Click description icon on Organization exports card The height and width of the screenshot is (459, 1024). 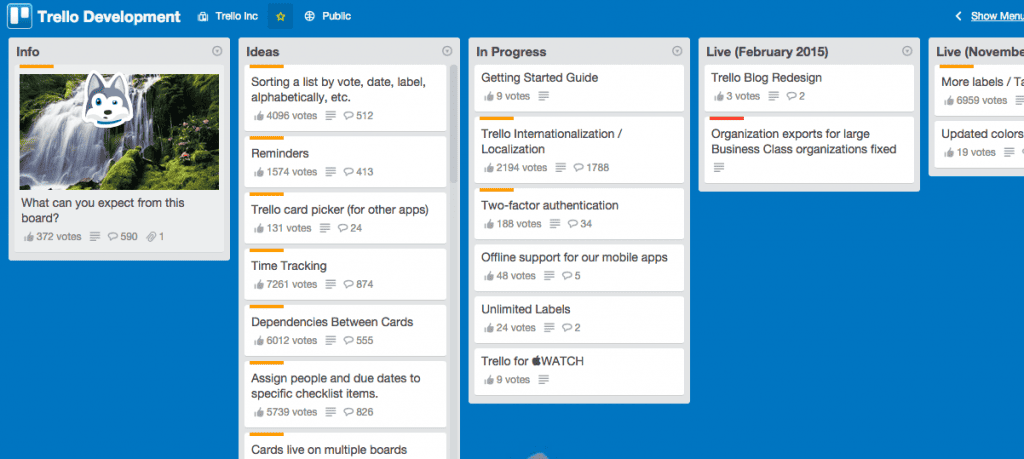[x=718, y=168]
